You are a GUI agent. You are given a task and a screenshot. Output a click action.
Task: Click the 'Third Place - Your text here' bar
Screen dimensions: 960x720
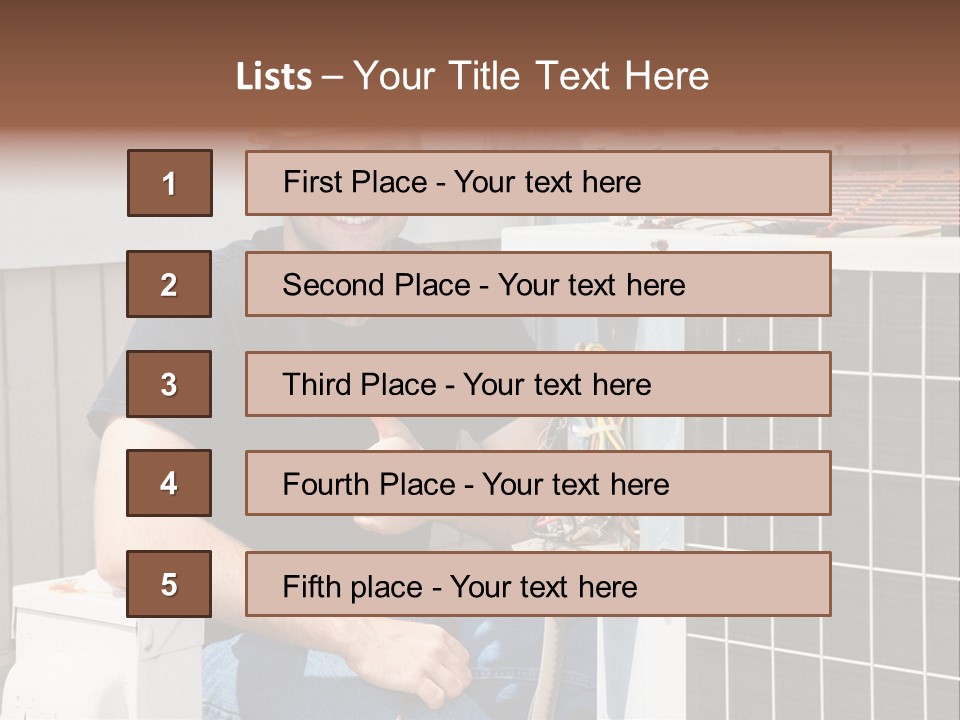pos(538,384)
